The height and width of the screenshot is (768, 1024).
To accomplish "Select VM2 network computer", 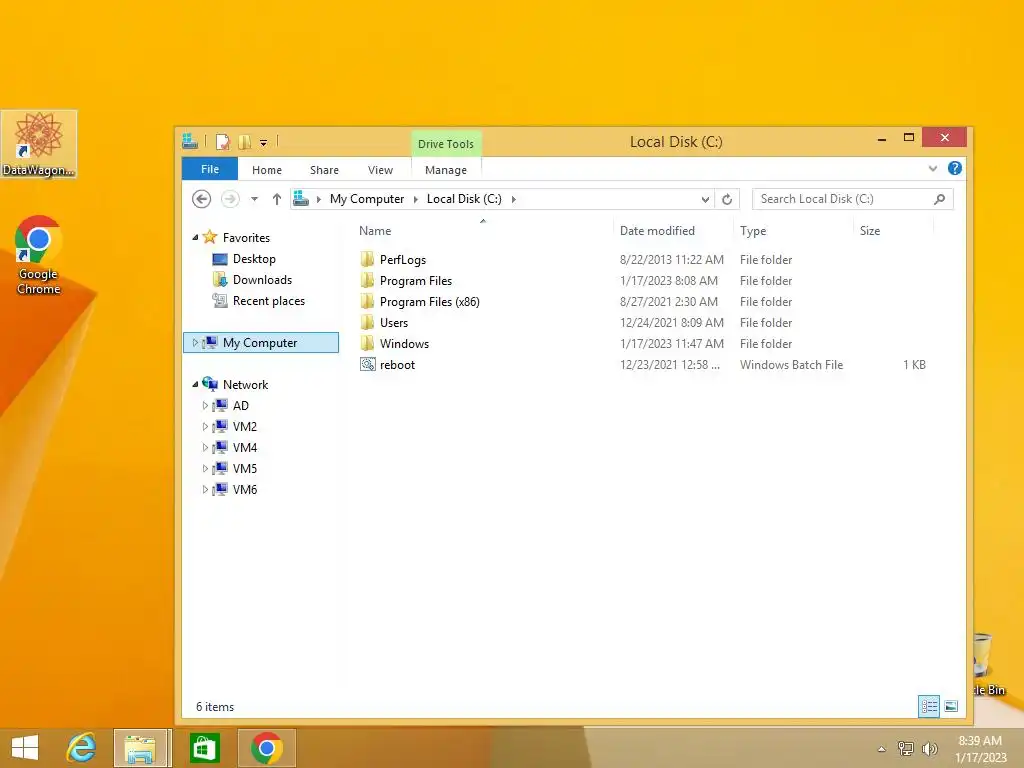I will click(245, 426).
